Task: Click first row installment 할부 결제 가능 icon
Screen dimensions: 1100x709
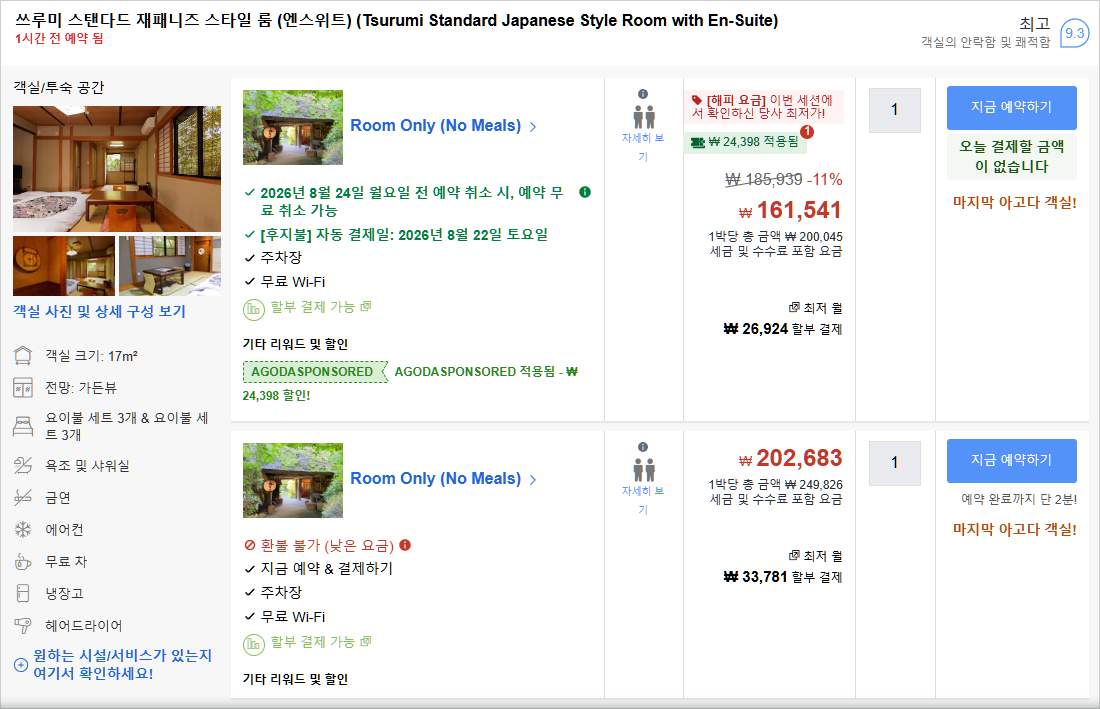Action: coord(253,309)
